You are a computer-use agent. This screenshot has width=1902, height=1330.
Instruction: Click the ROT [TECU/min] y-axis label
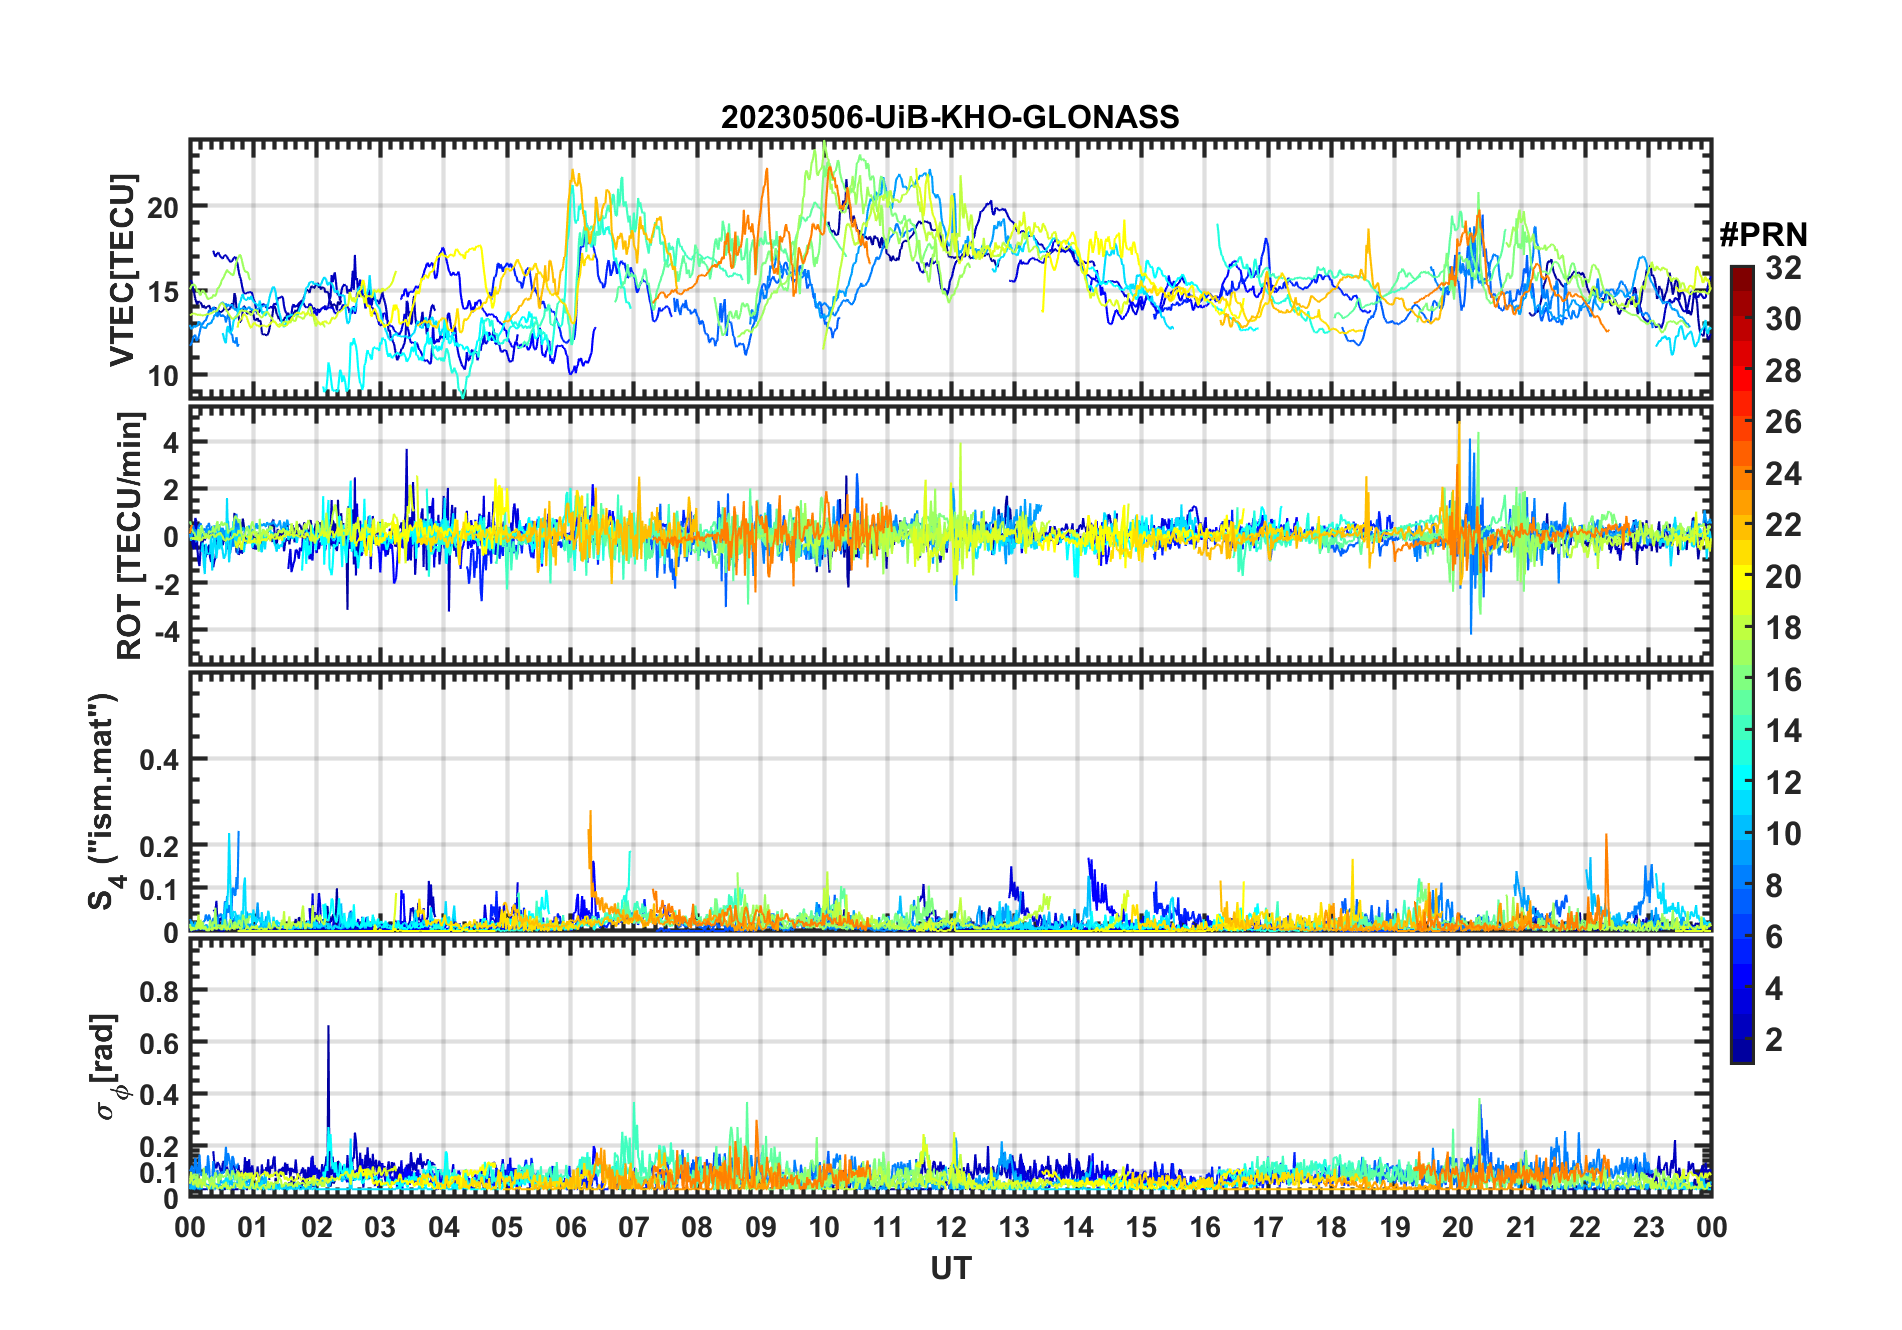click(129, 535)
